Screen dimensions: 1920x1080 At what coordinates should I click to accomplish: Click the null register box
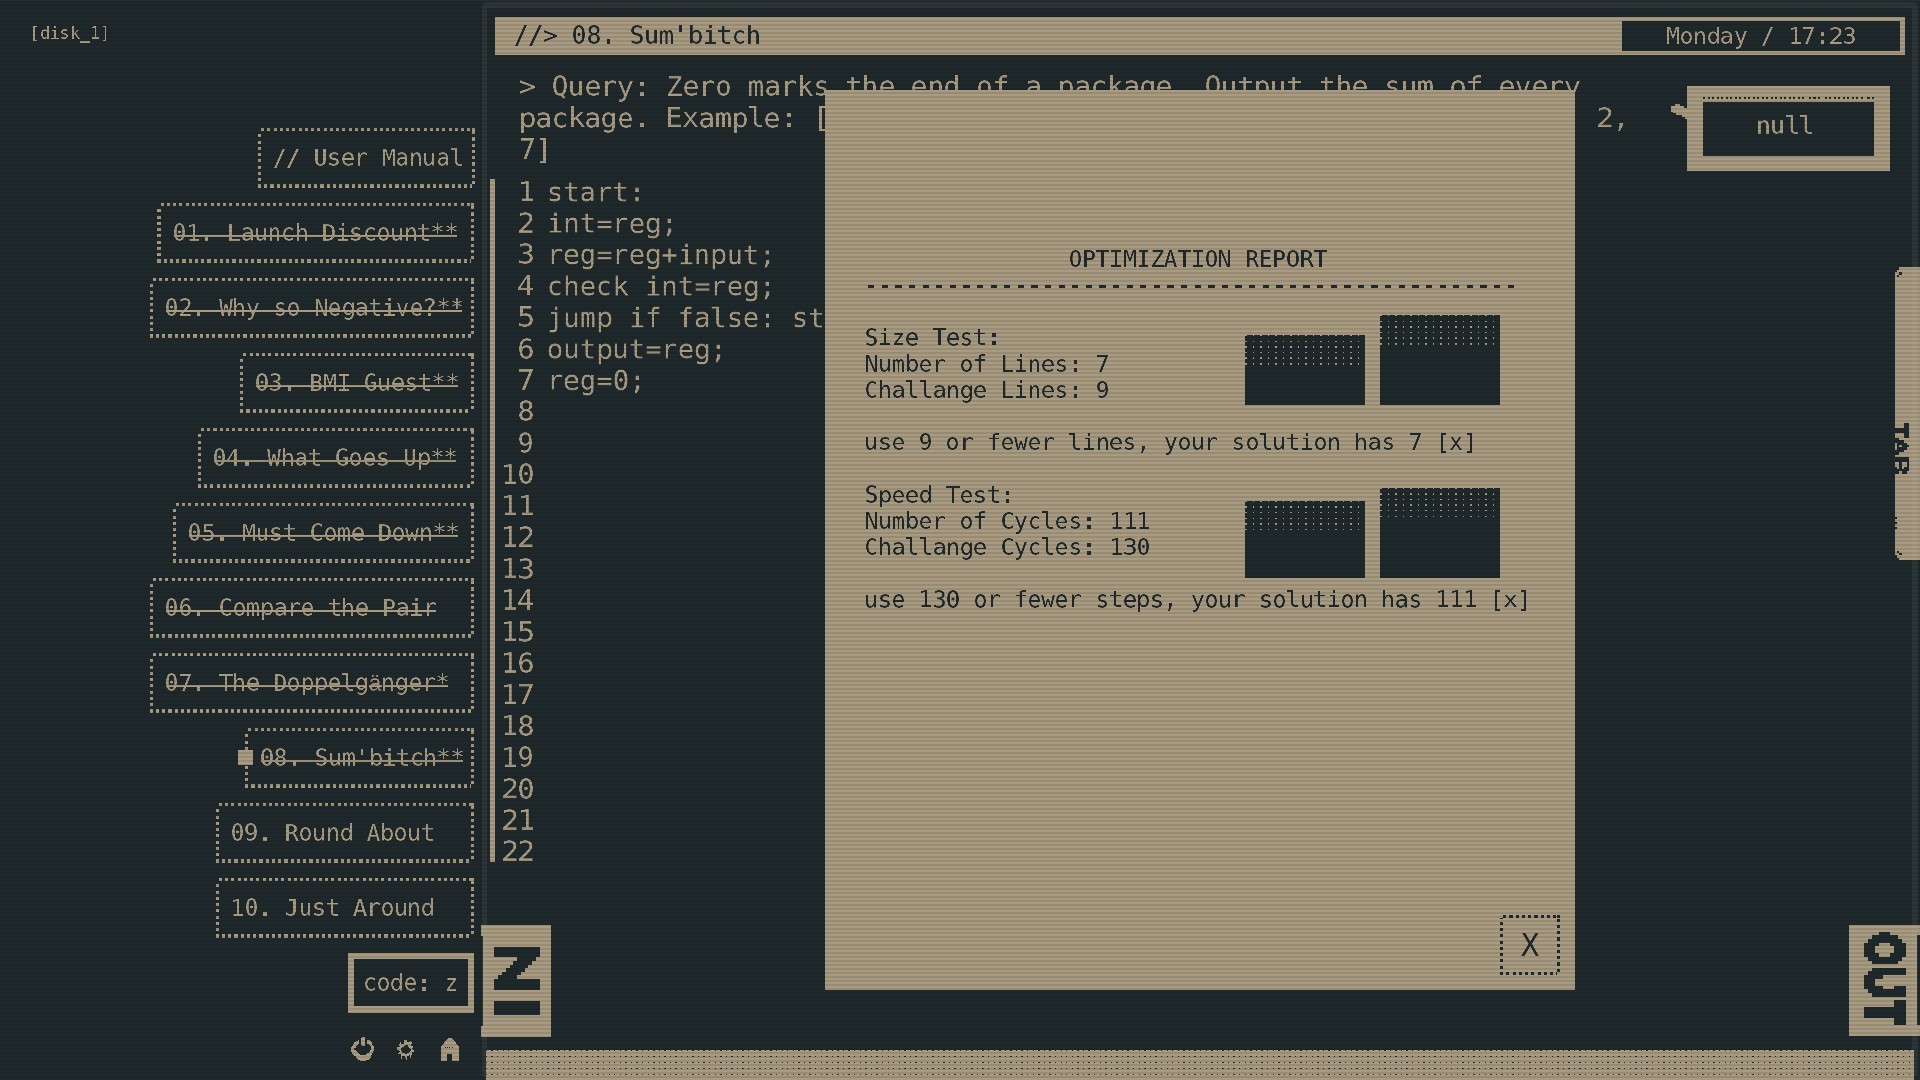coord(1787,127)
